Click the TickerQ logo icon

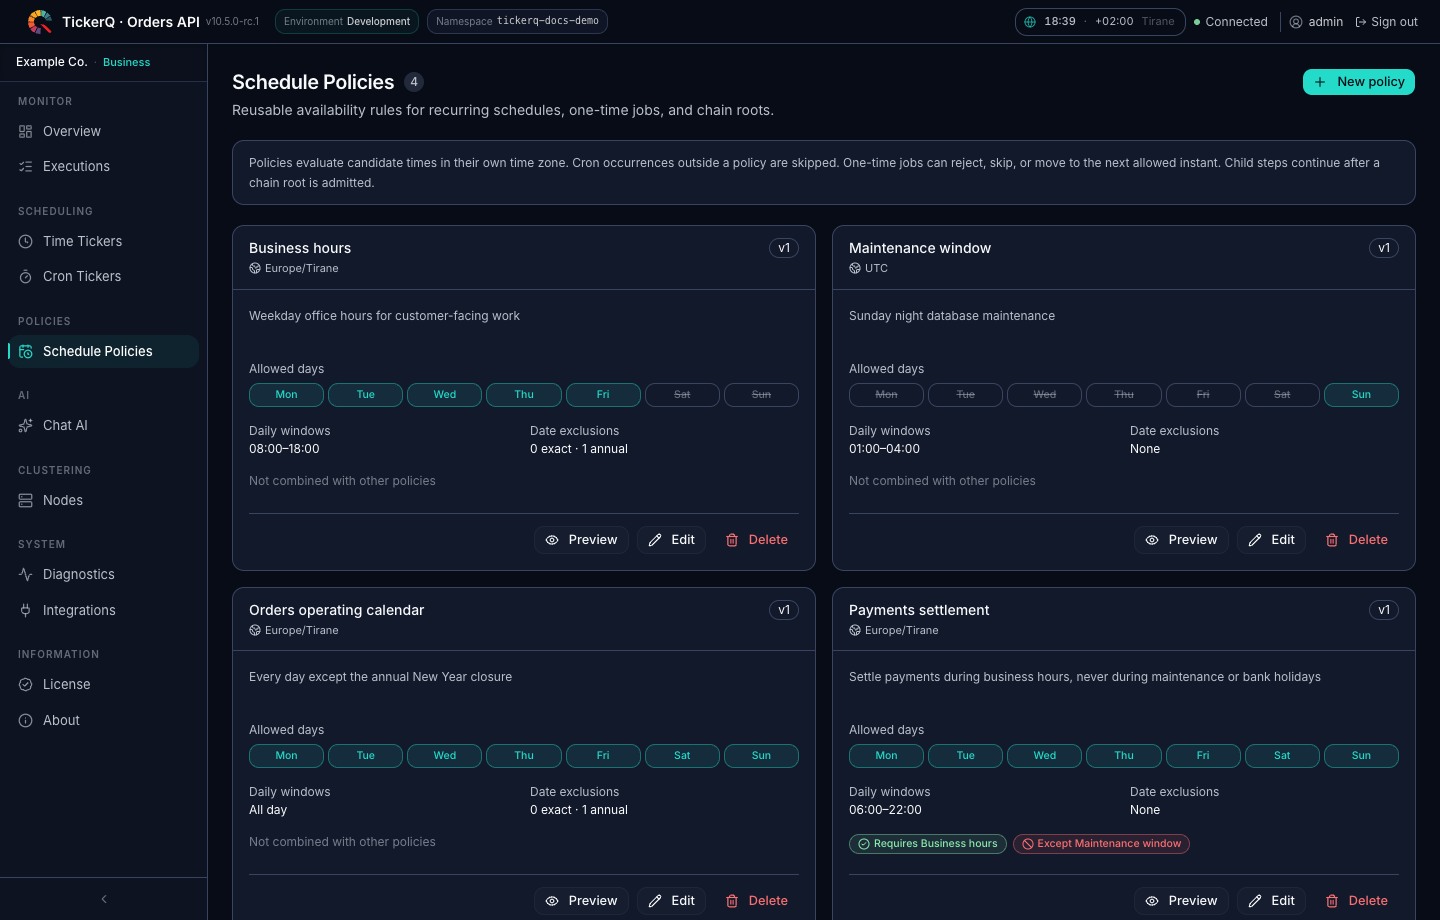point(40,21)
